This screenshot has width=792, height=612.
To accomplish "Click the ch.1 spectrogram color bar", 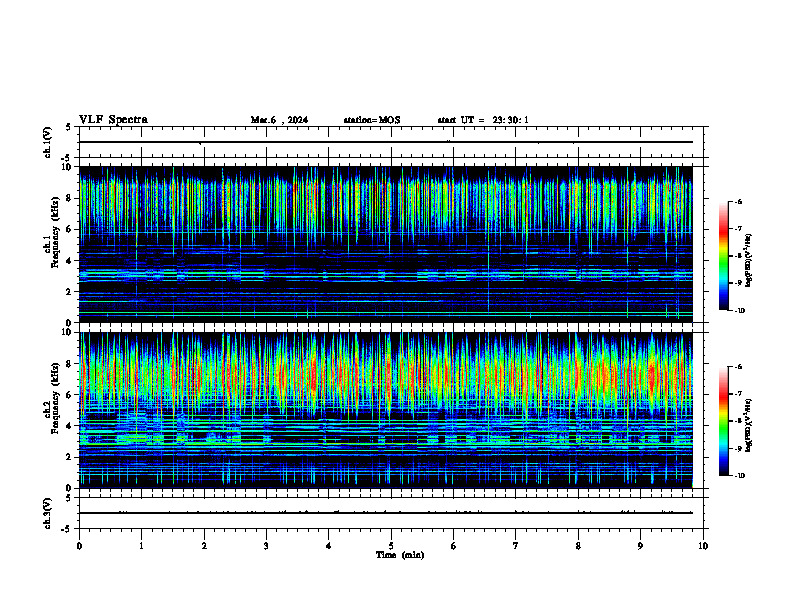I will [723, 256].
